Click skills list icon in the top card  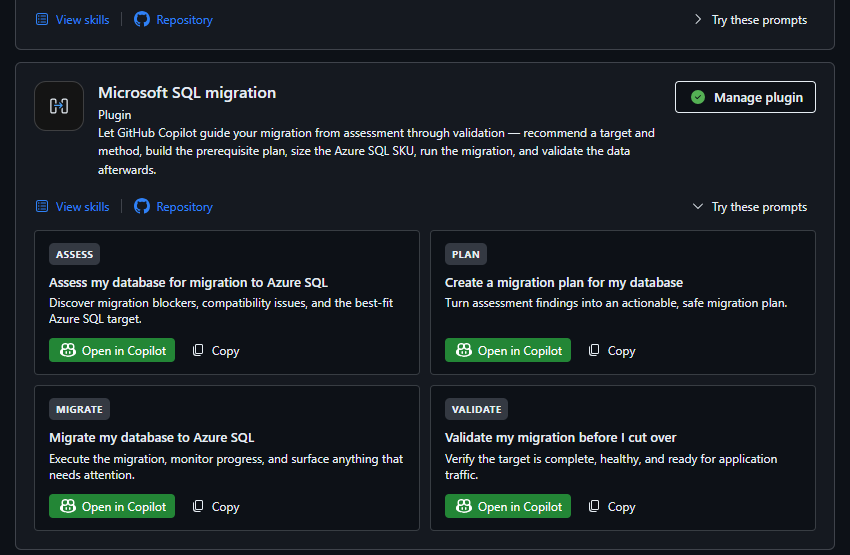pyautogui.click(x=42, y=20)
